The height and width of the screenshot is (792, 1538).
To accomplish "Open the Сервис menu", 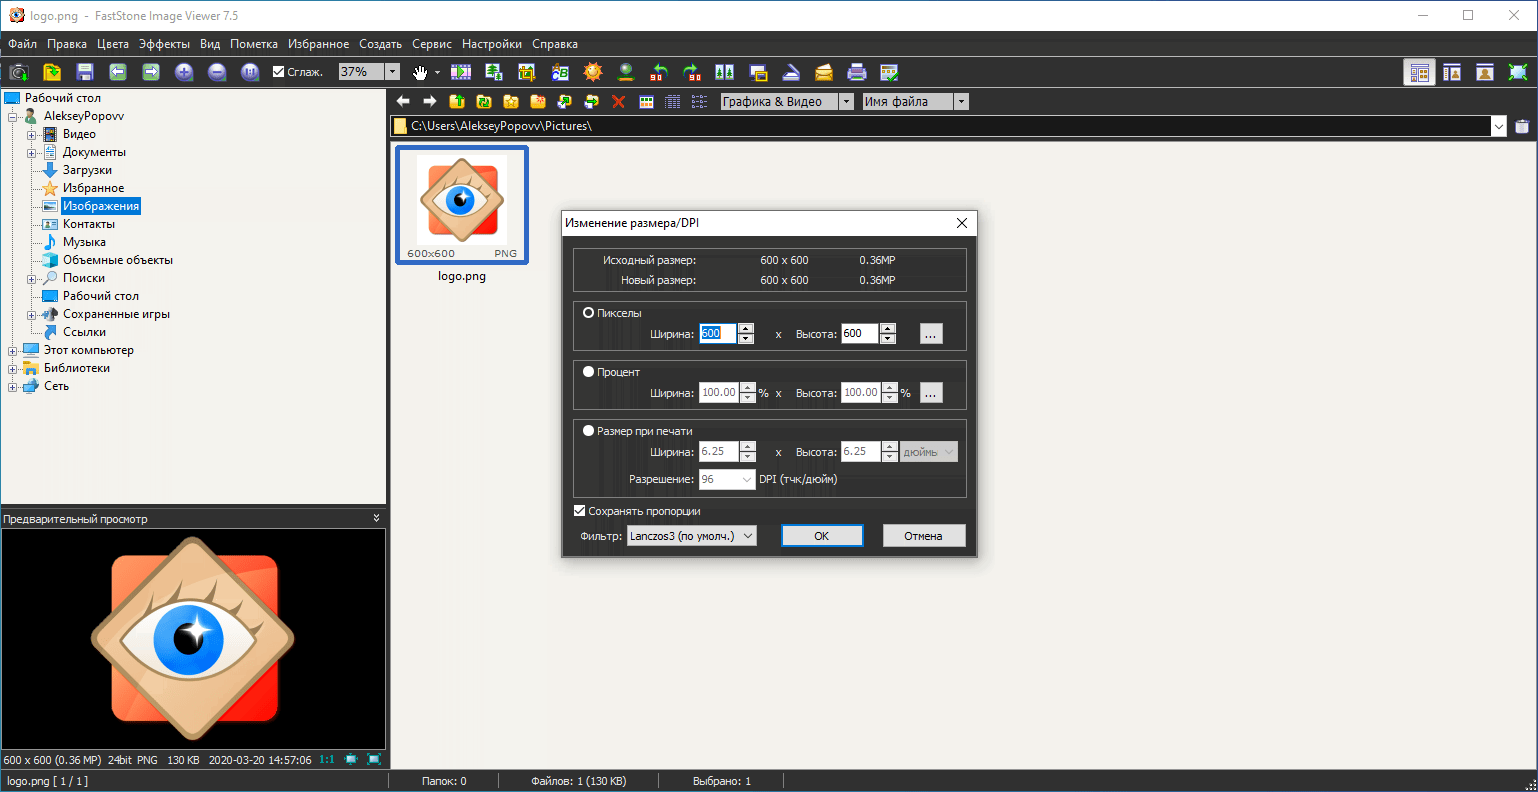I will pyautogui.click(x=432, y=44).
